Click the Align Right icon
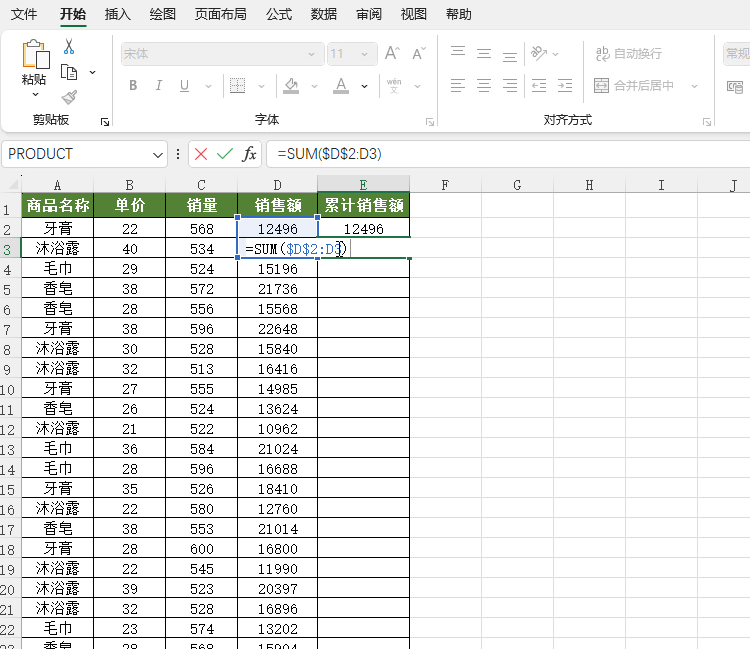The image size is (750, 649). (509, 86)
